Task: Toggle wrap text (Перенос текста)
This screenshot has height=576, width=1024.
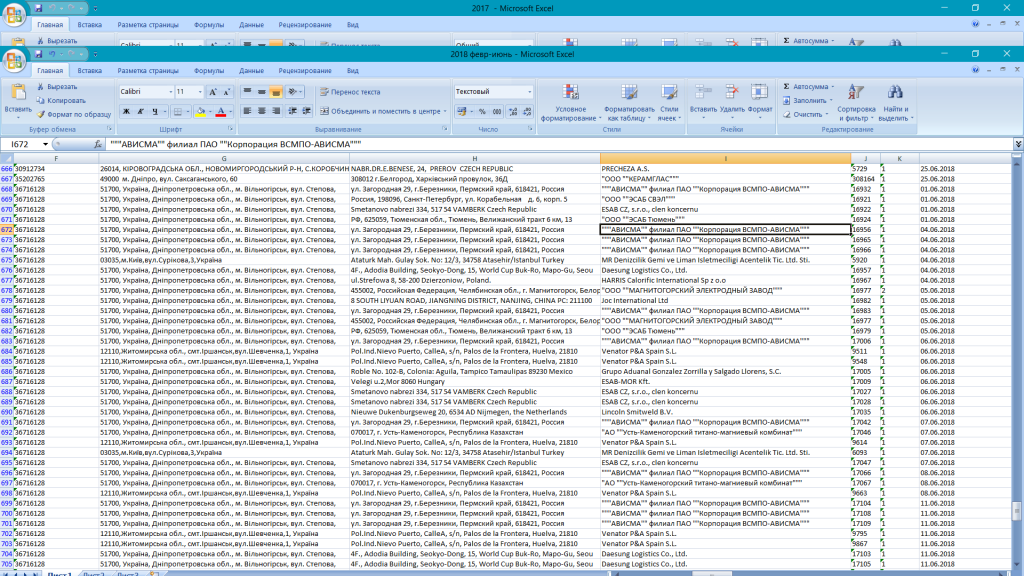Action: pos(350,92)
